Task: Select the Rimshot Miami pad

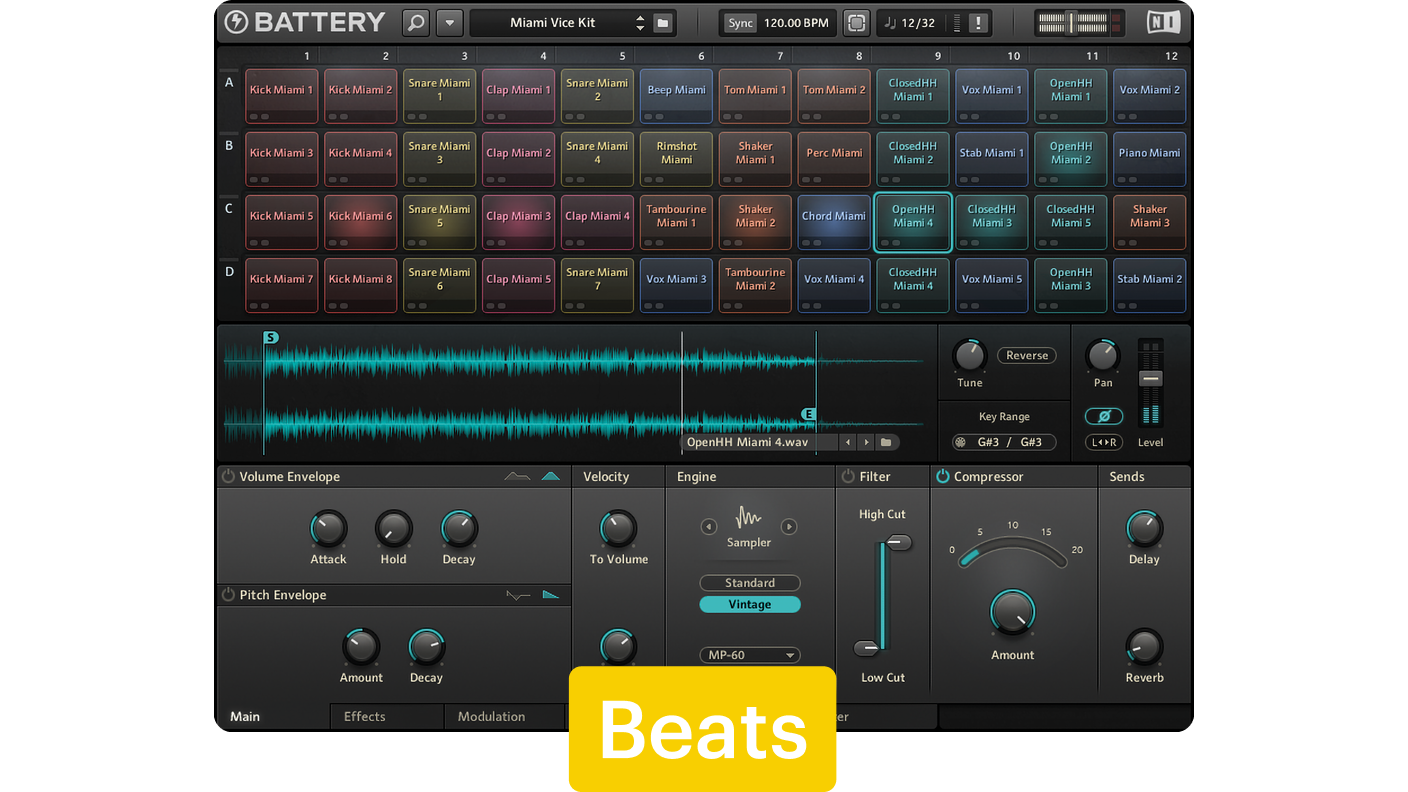Action: click(x=677, y=159)
